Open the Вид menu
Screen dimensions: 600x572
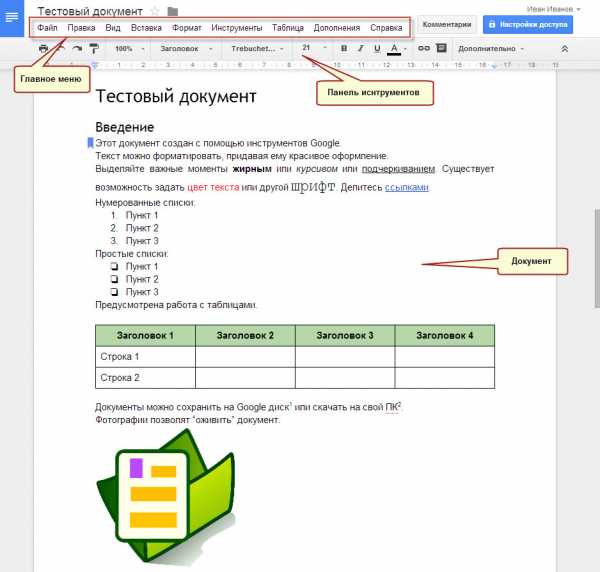pyautogui.click(x=113, y=28)
